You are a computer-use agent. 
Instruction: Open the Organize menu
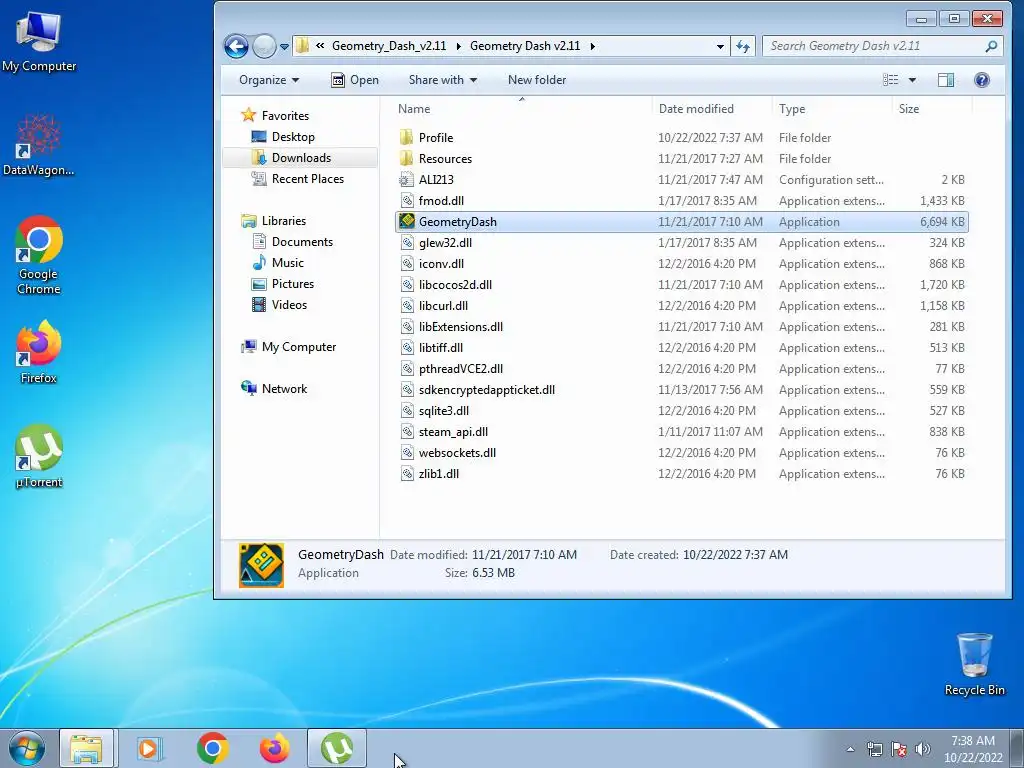[268, 80]
